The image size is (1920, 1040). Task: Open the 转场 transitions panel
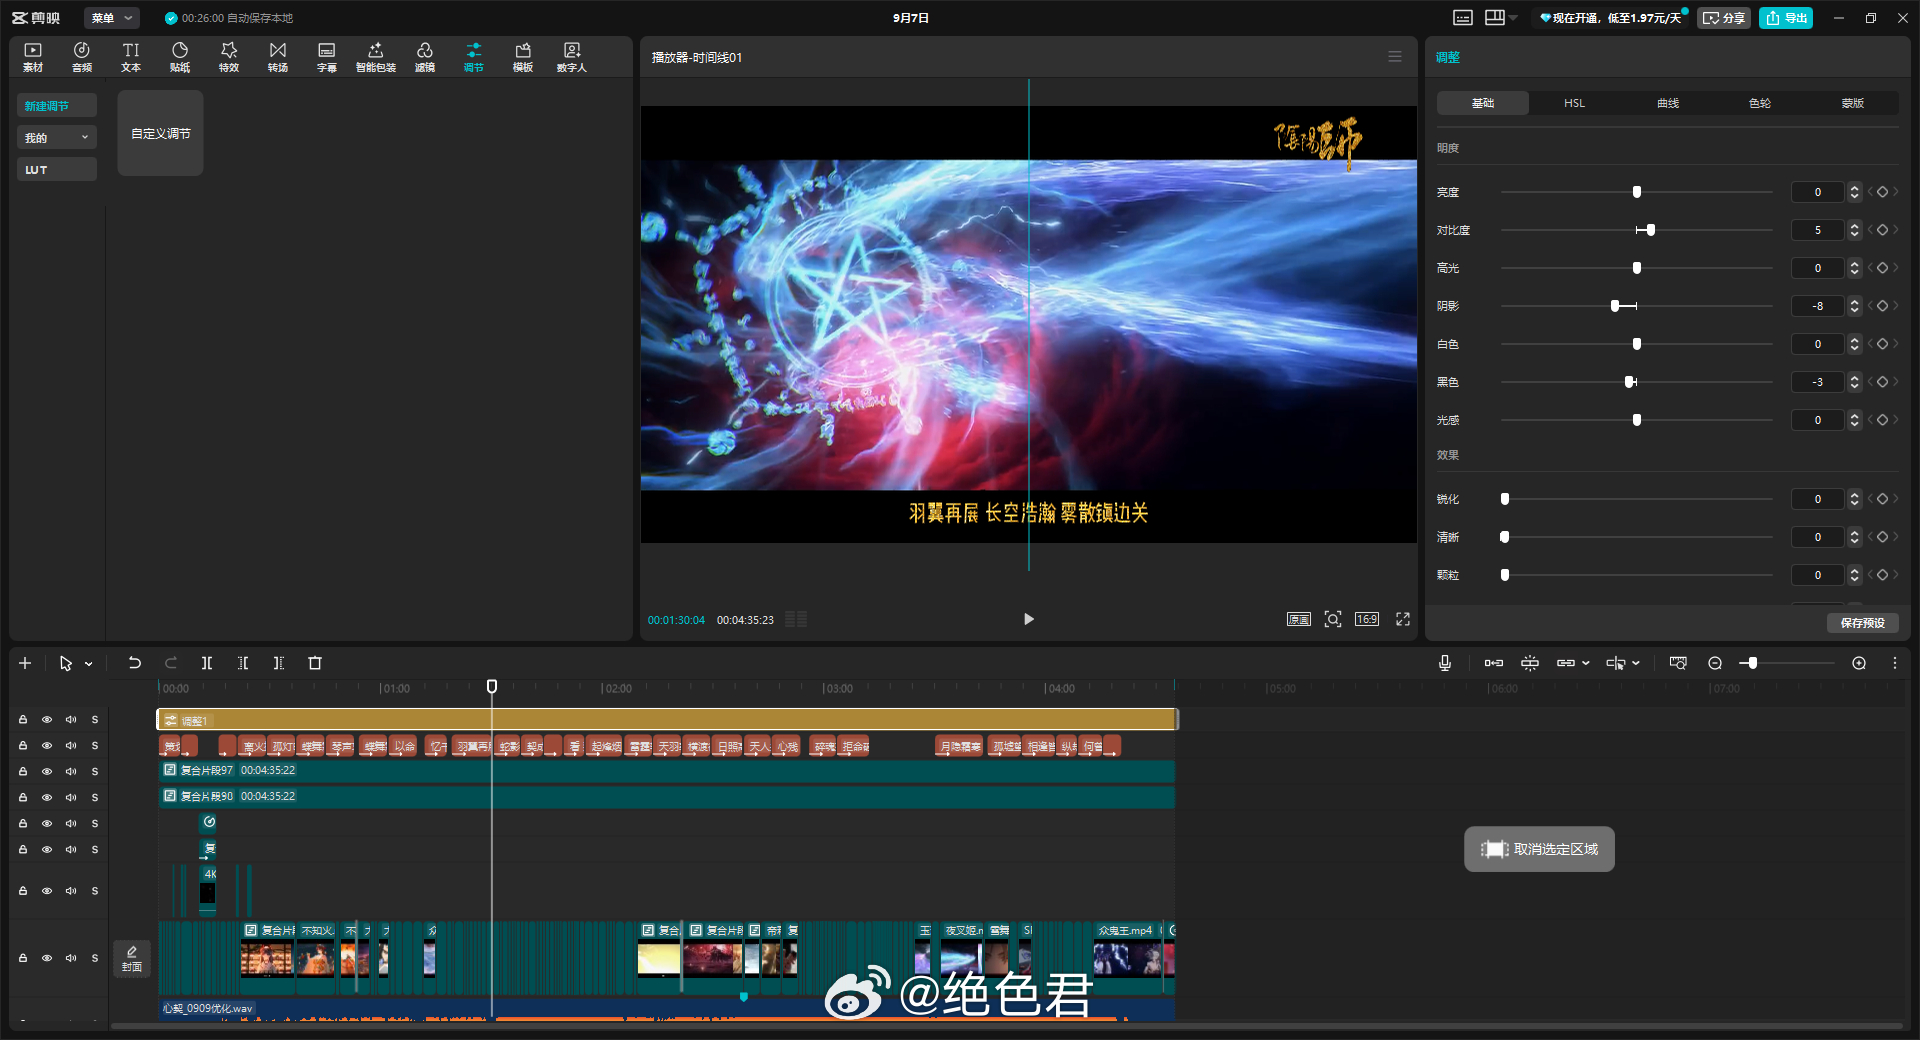278,57
